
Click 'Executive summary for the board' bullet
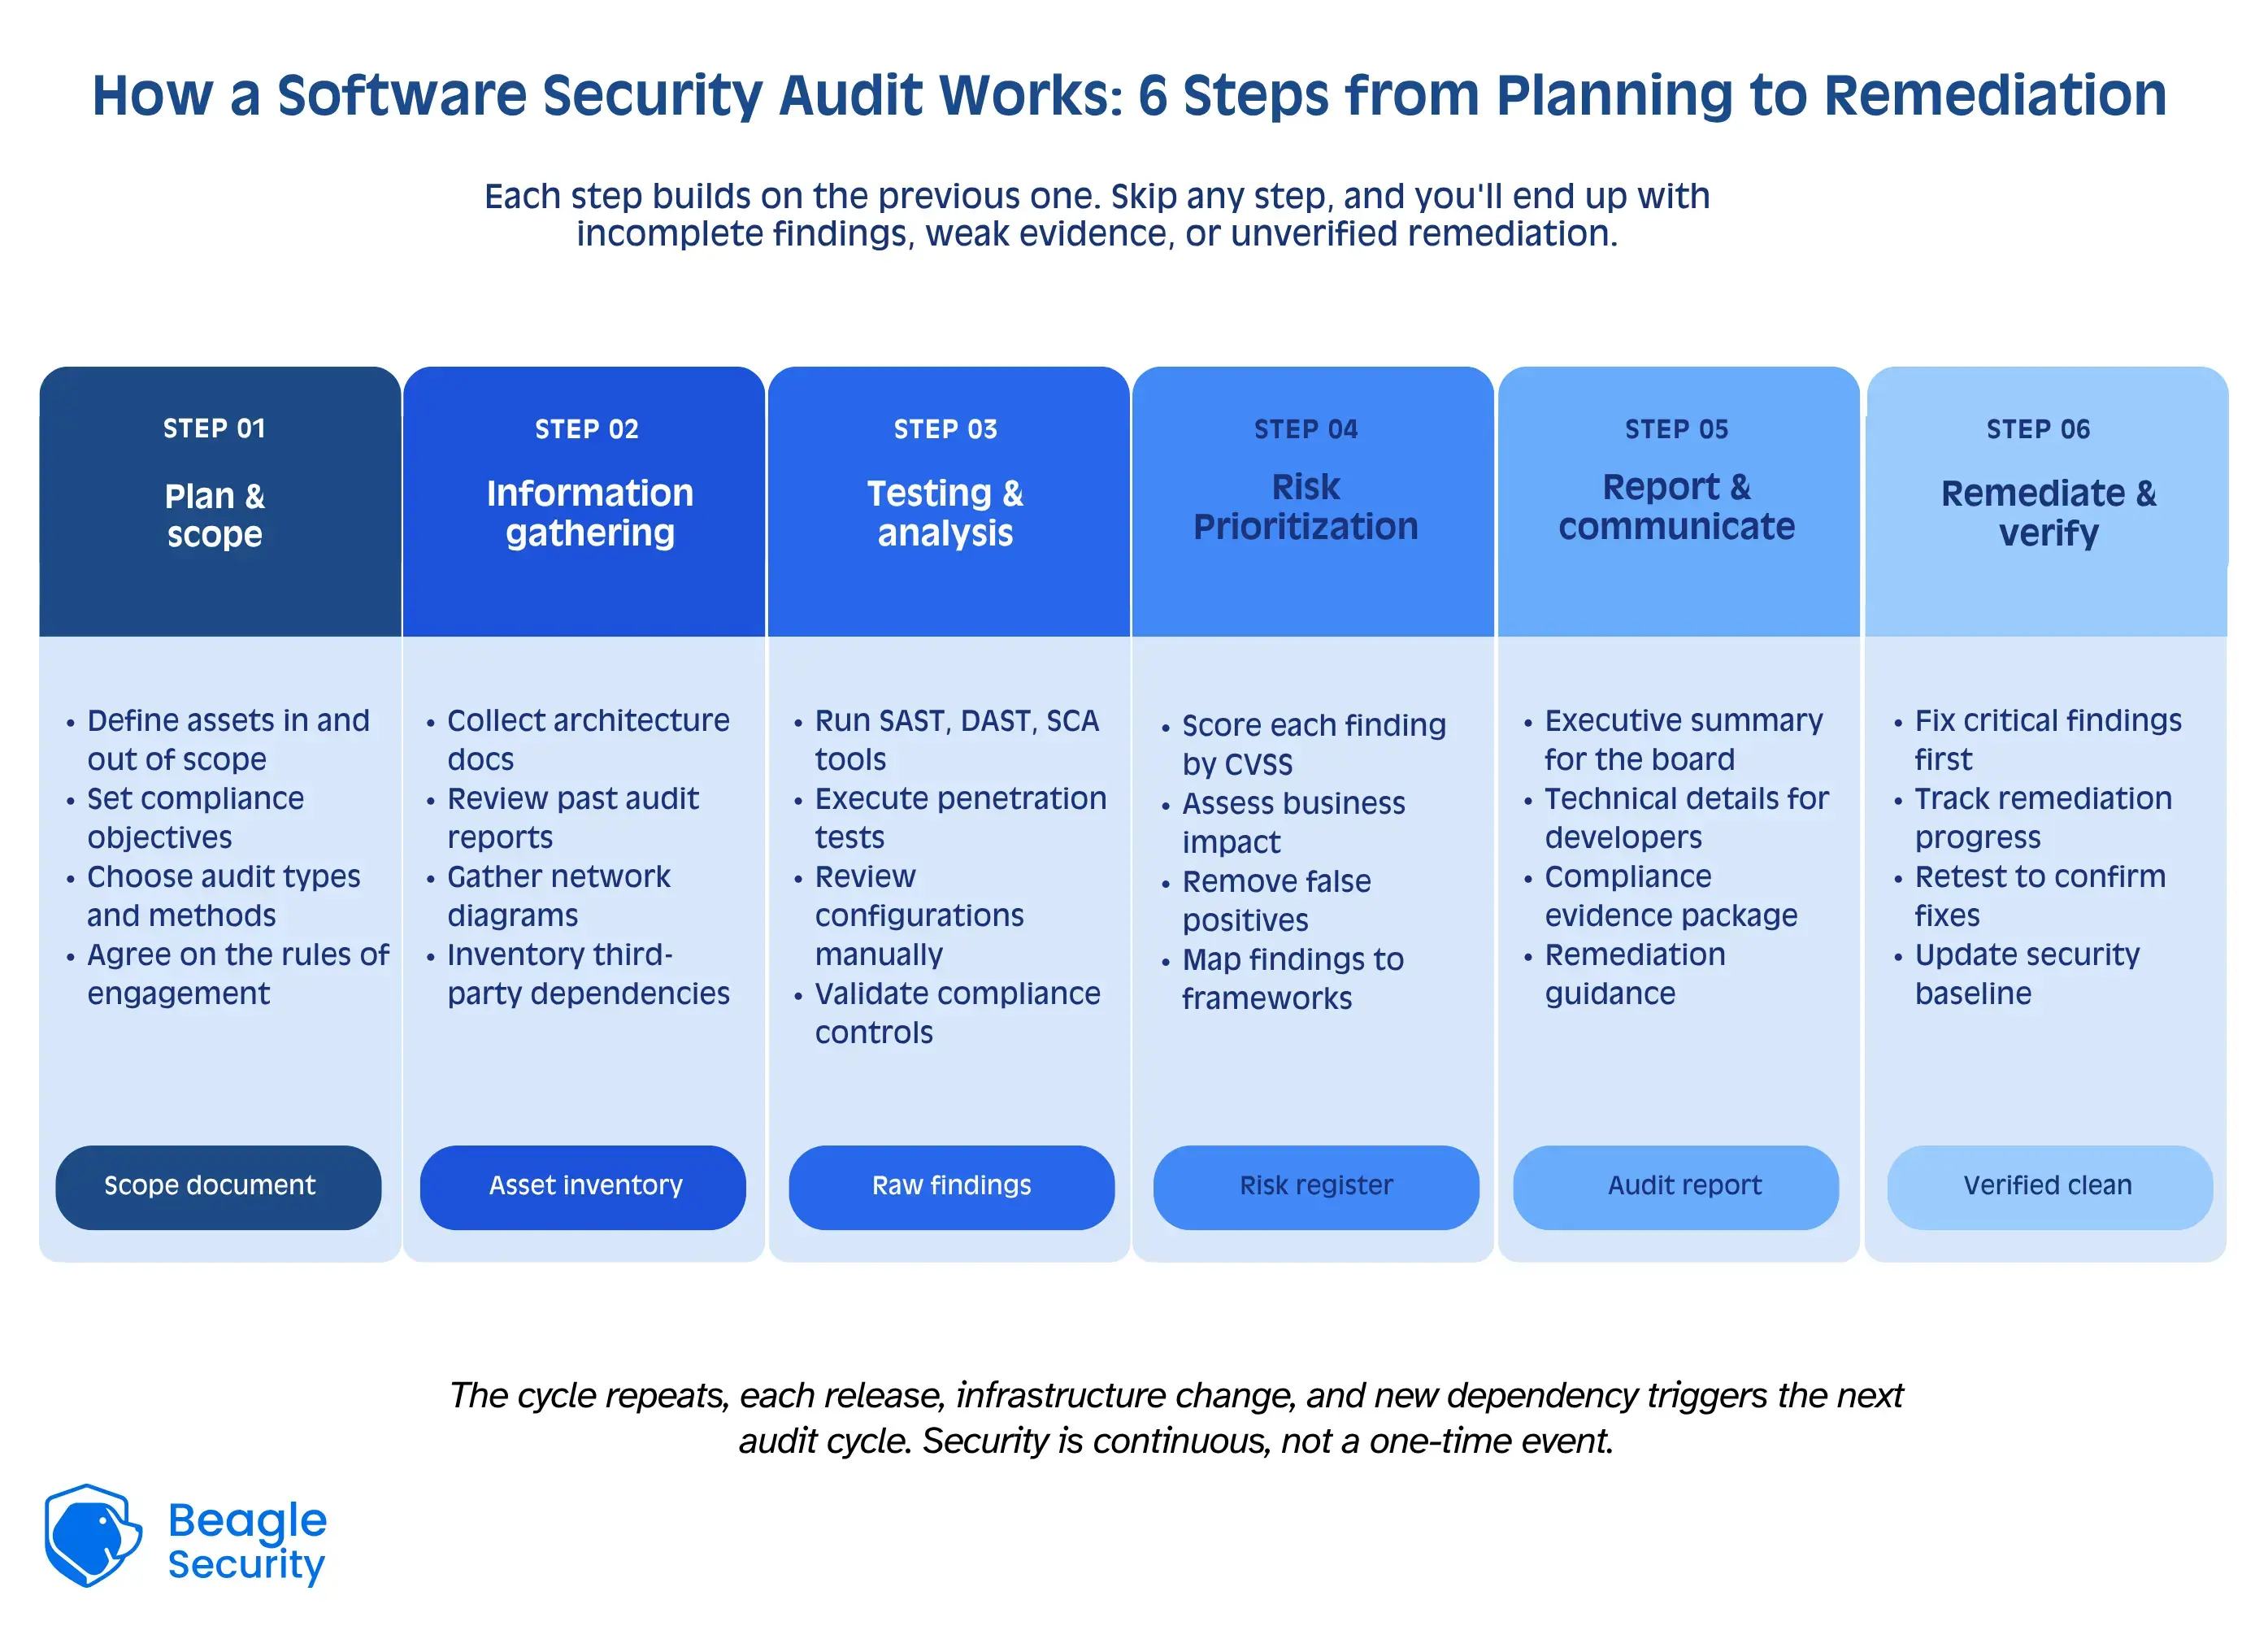(x=1684, y=740)
